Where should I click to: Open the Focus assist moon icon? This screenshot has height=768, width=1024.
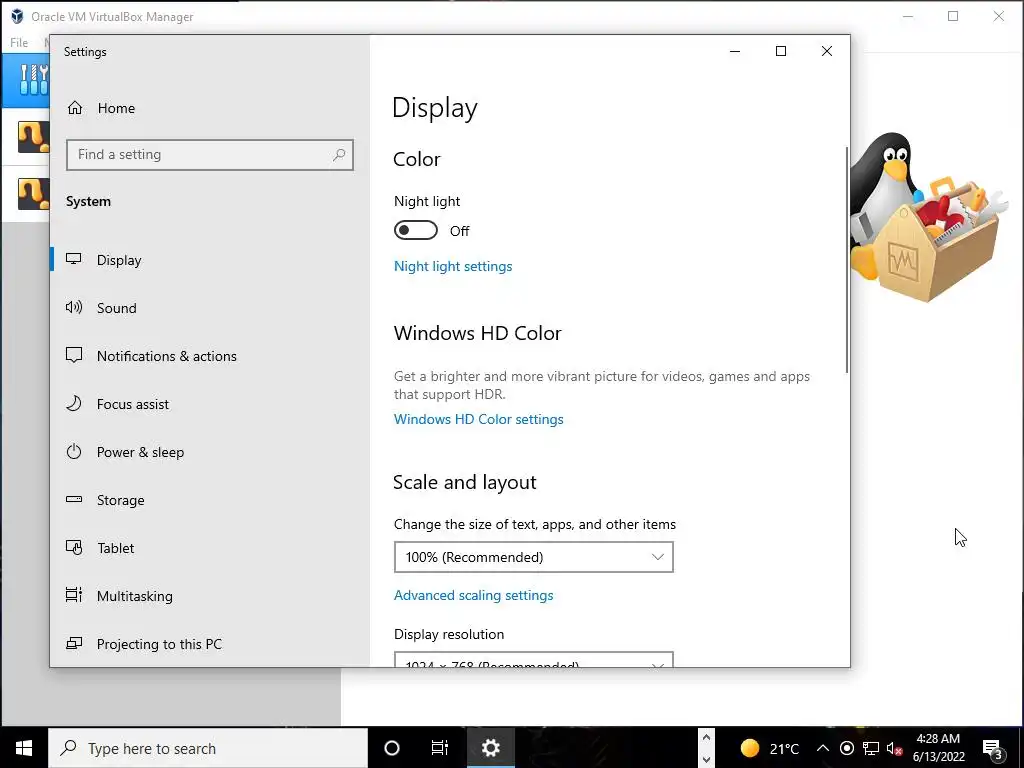click(x=74, y=404)
